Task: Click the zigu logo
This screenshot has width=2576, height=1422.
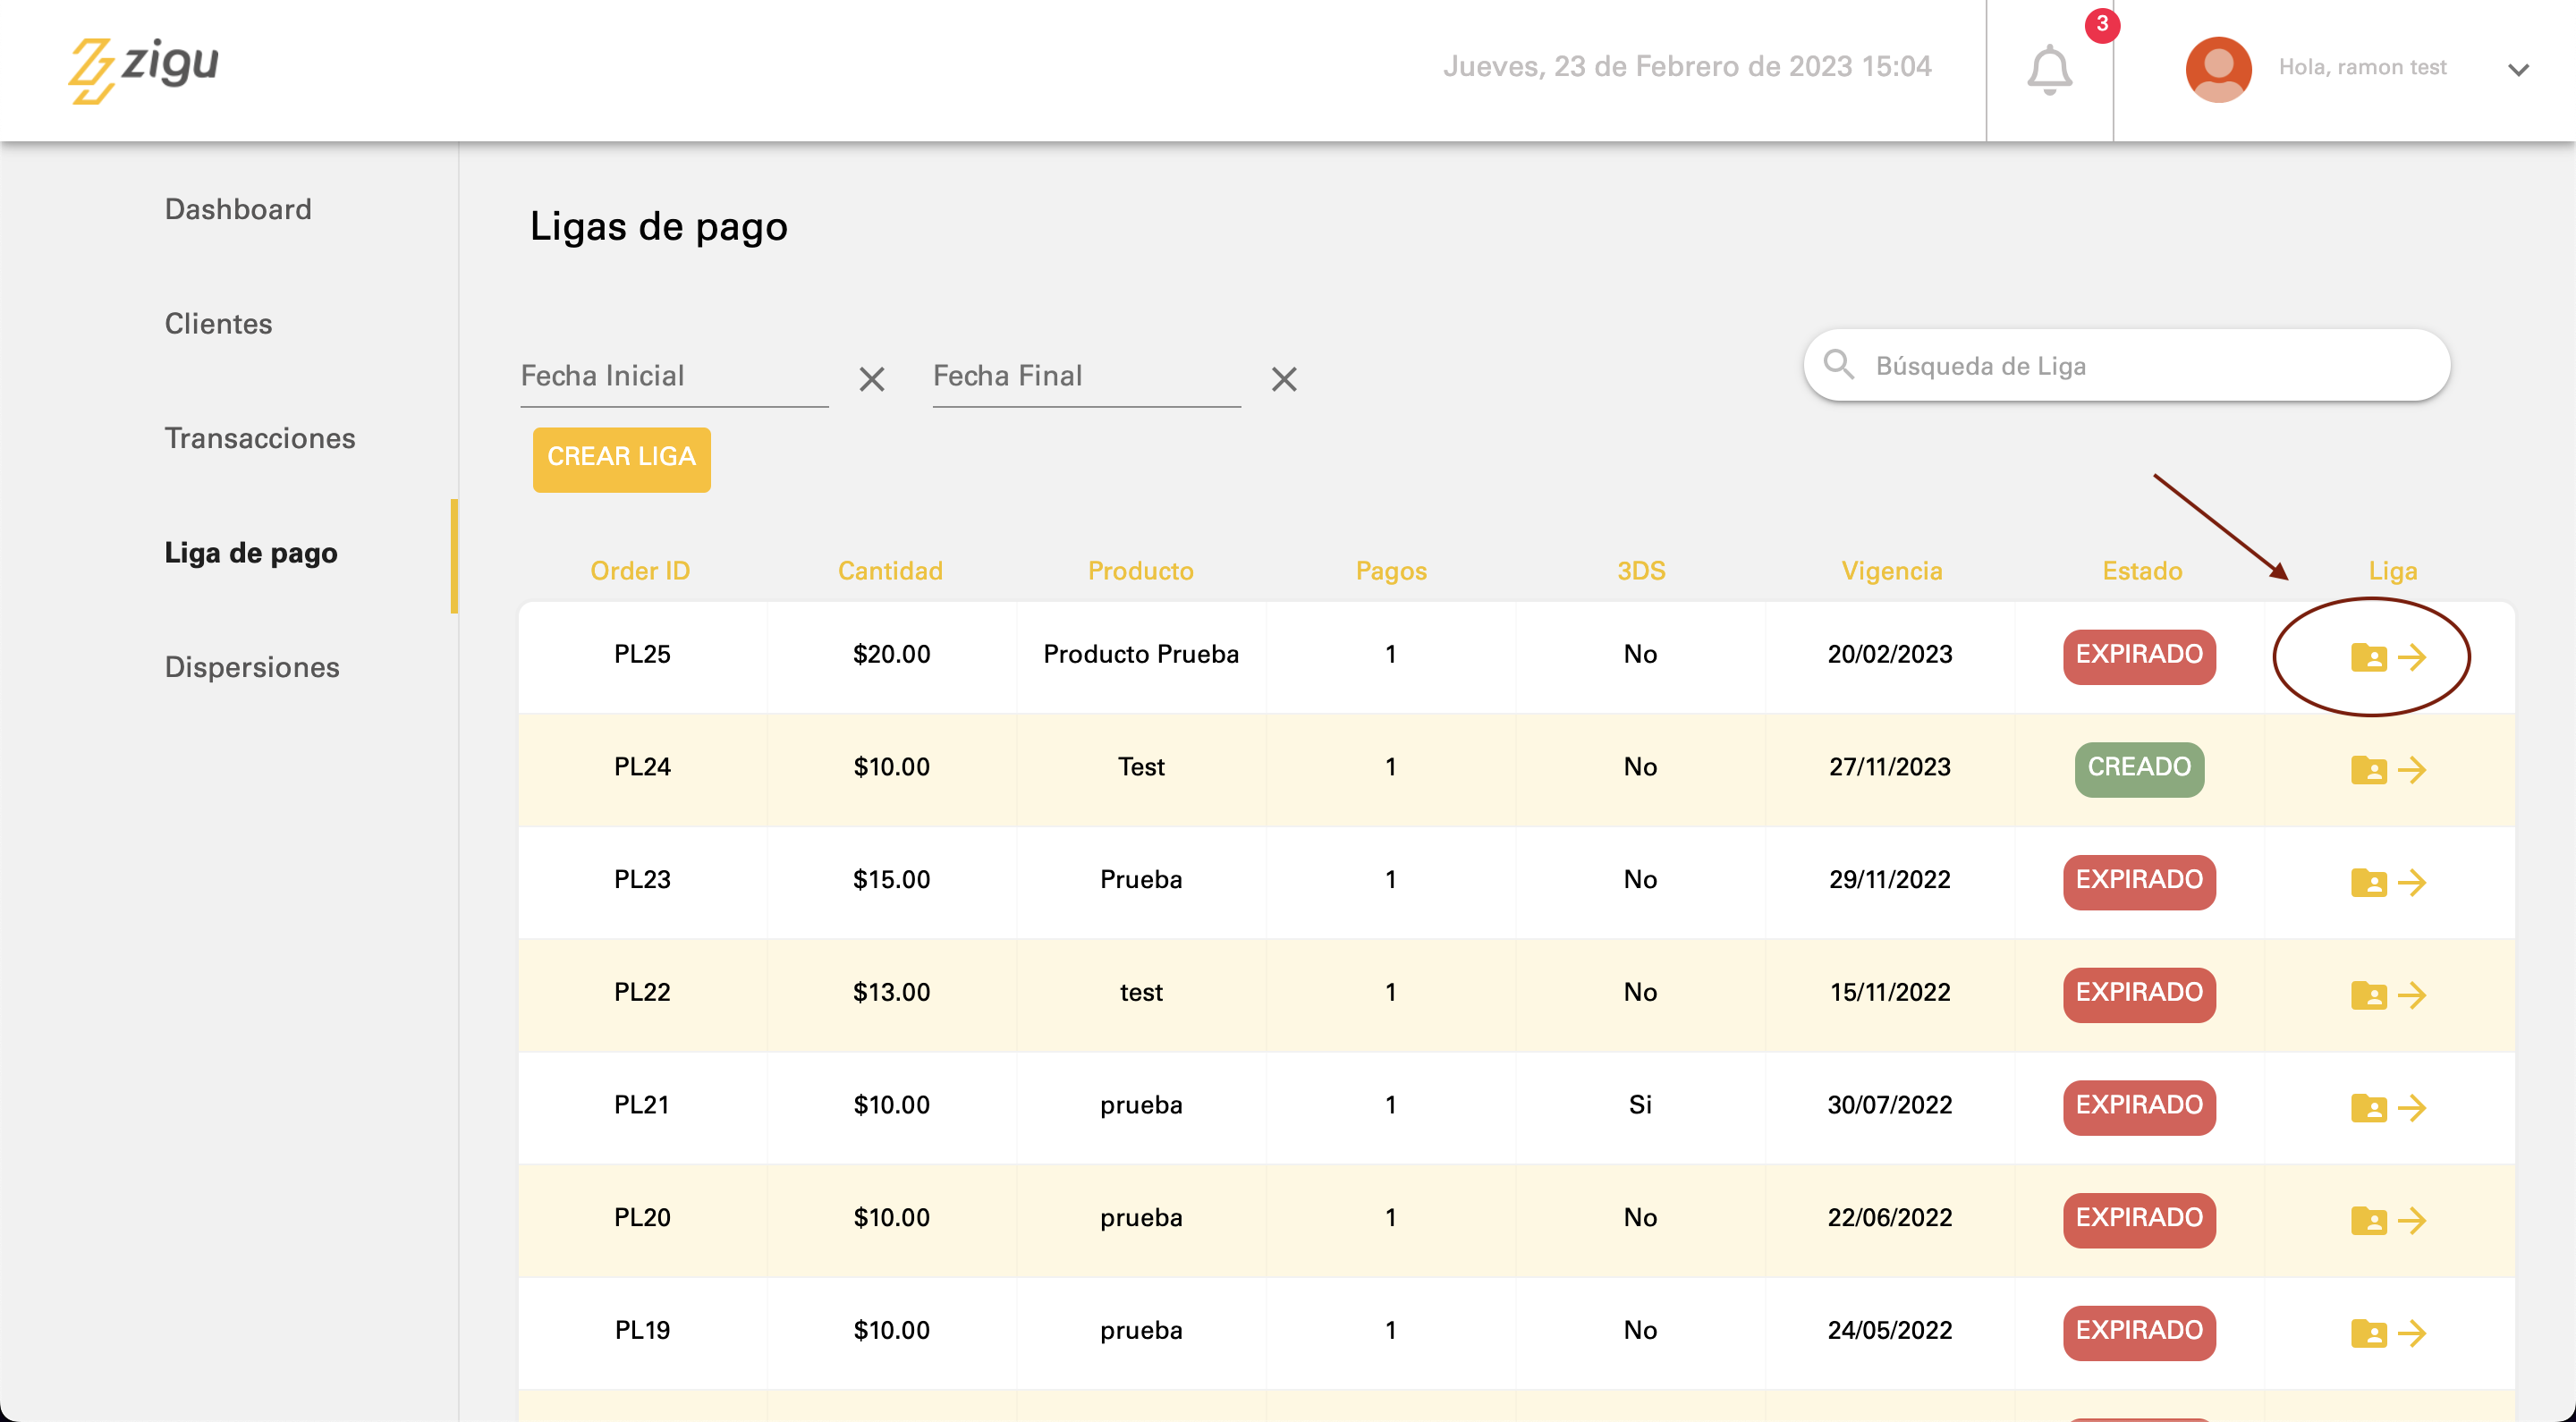Action: [x=143, y=69]
